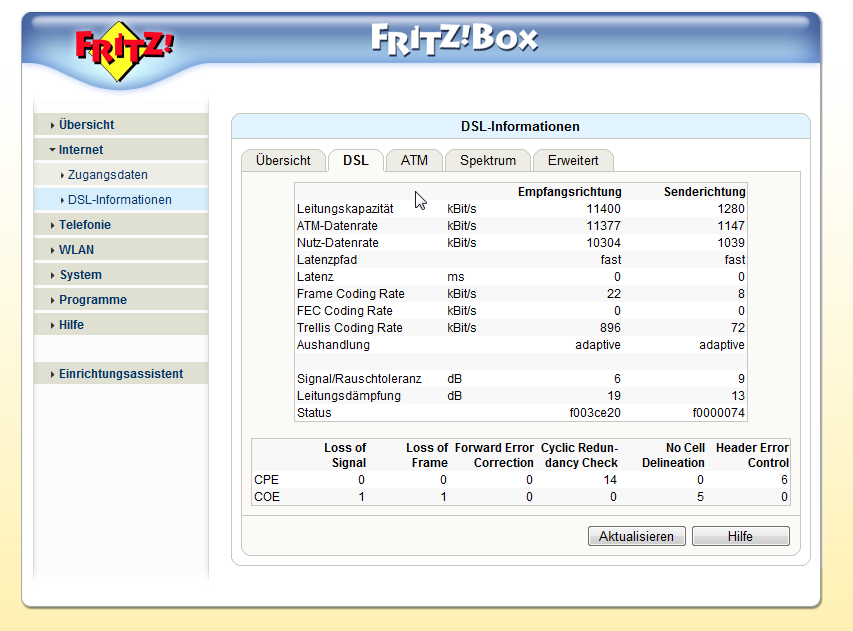Expand the Hilfe menu arrow in sidebar
Viewport: 853px width, 631px height.
point(52,325)
